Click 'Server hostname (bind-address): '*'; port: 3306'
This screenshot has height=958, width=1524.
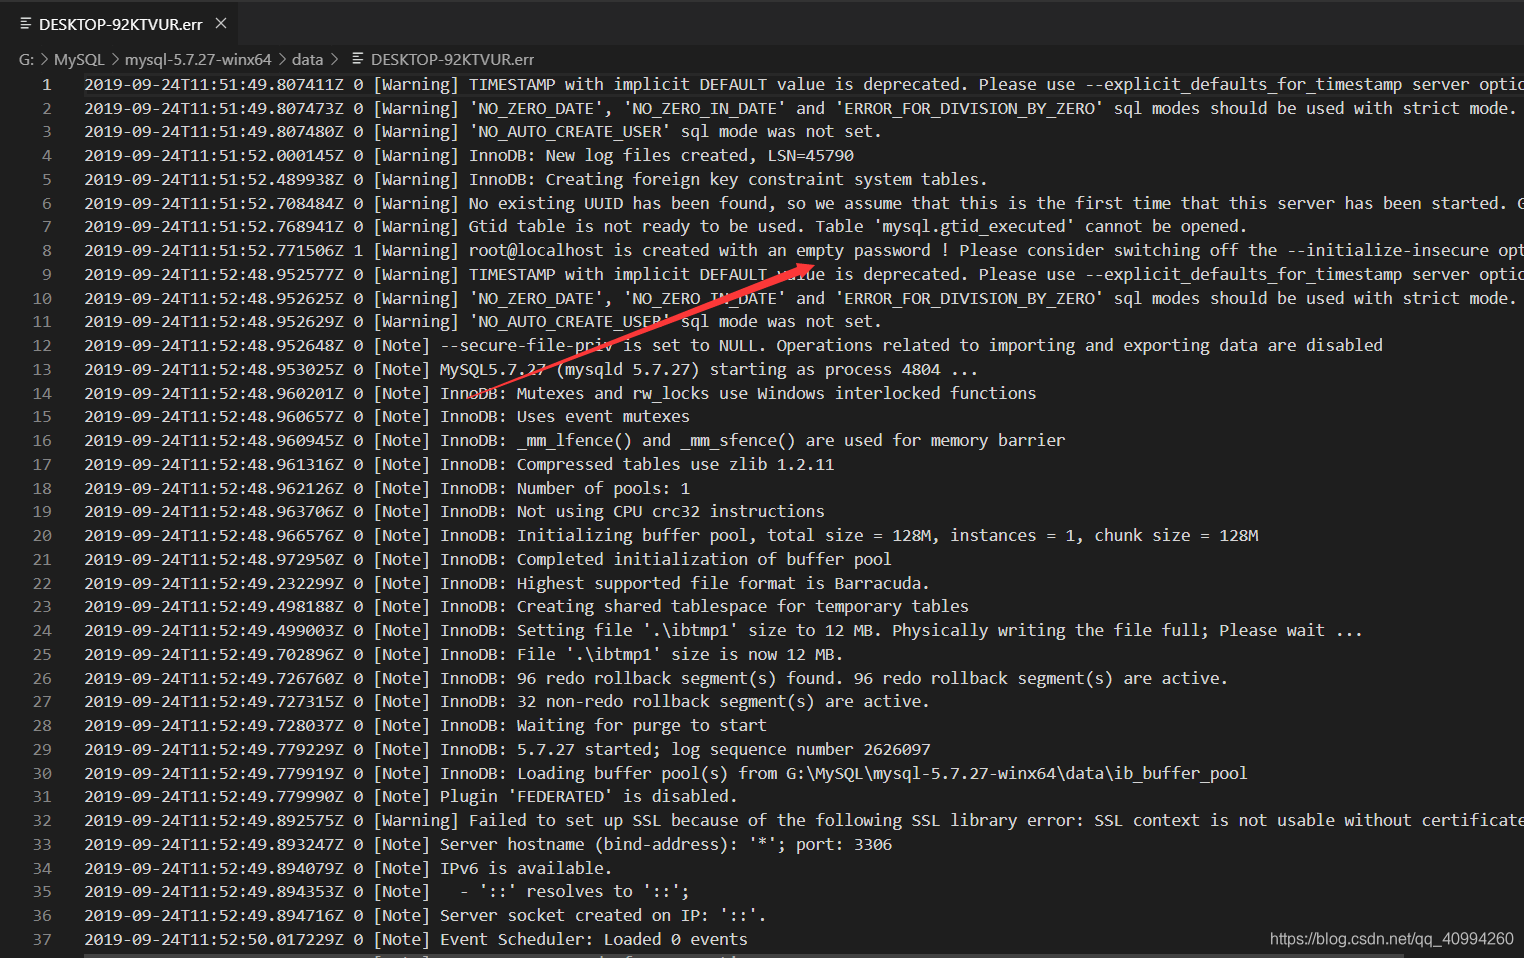click(x=666, y=845)
